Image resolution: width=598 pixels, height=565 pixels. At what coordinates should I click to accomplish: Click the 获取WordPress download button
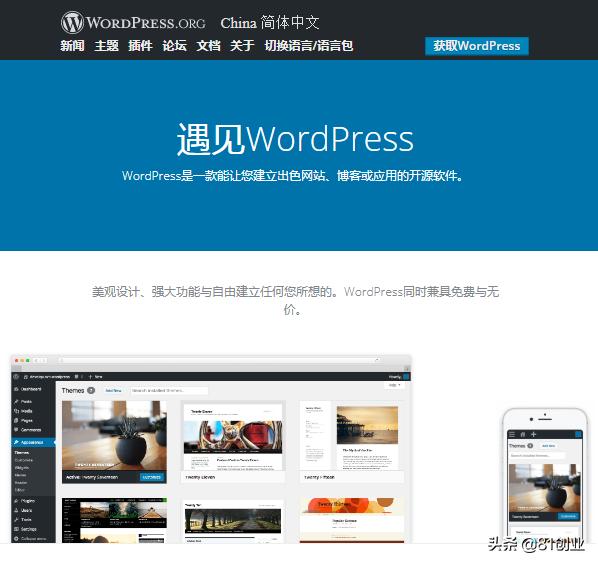pyautogui.click(x=477, y=46)
